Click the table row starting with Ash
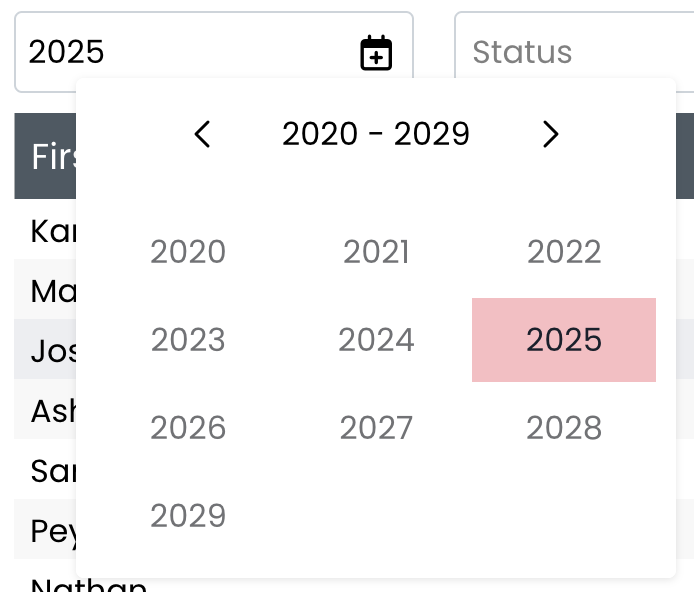 [44, 411]
